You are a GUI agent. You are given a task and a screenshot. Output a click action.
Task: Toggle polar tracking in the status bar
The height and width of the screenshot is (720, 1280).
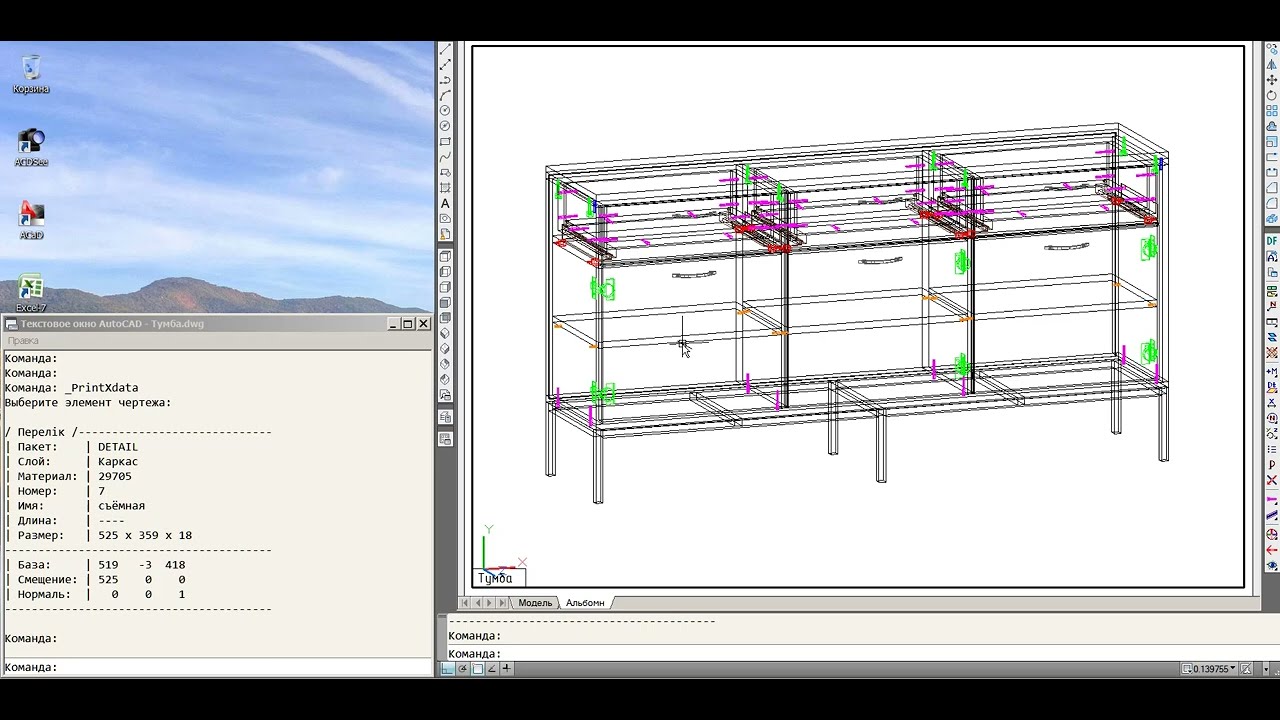tap(463, 669)
